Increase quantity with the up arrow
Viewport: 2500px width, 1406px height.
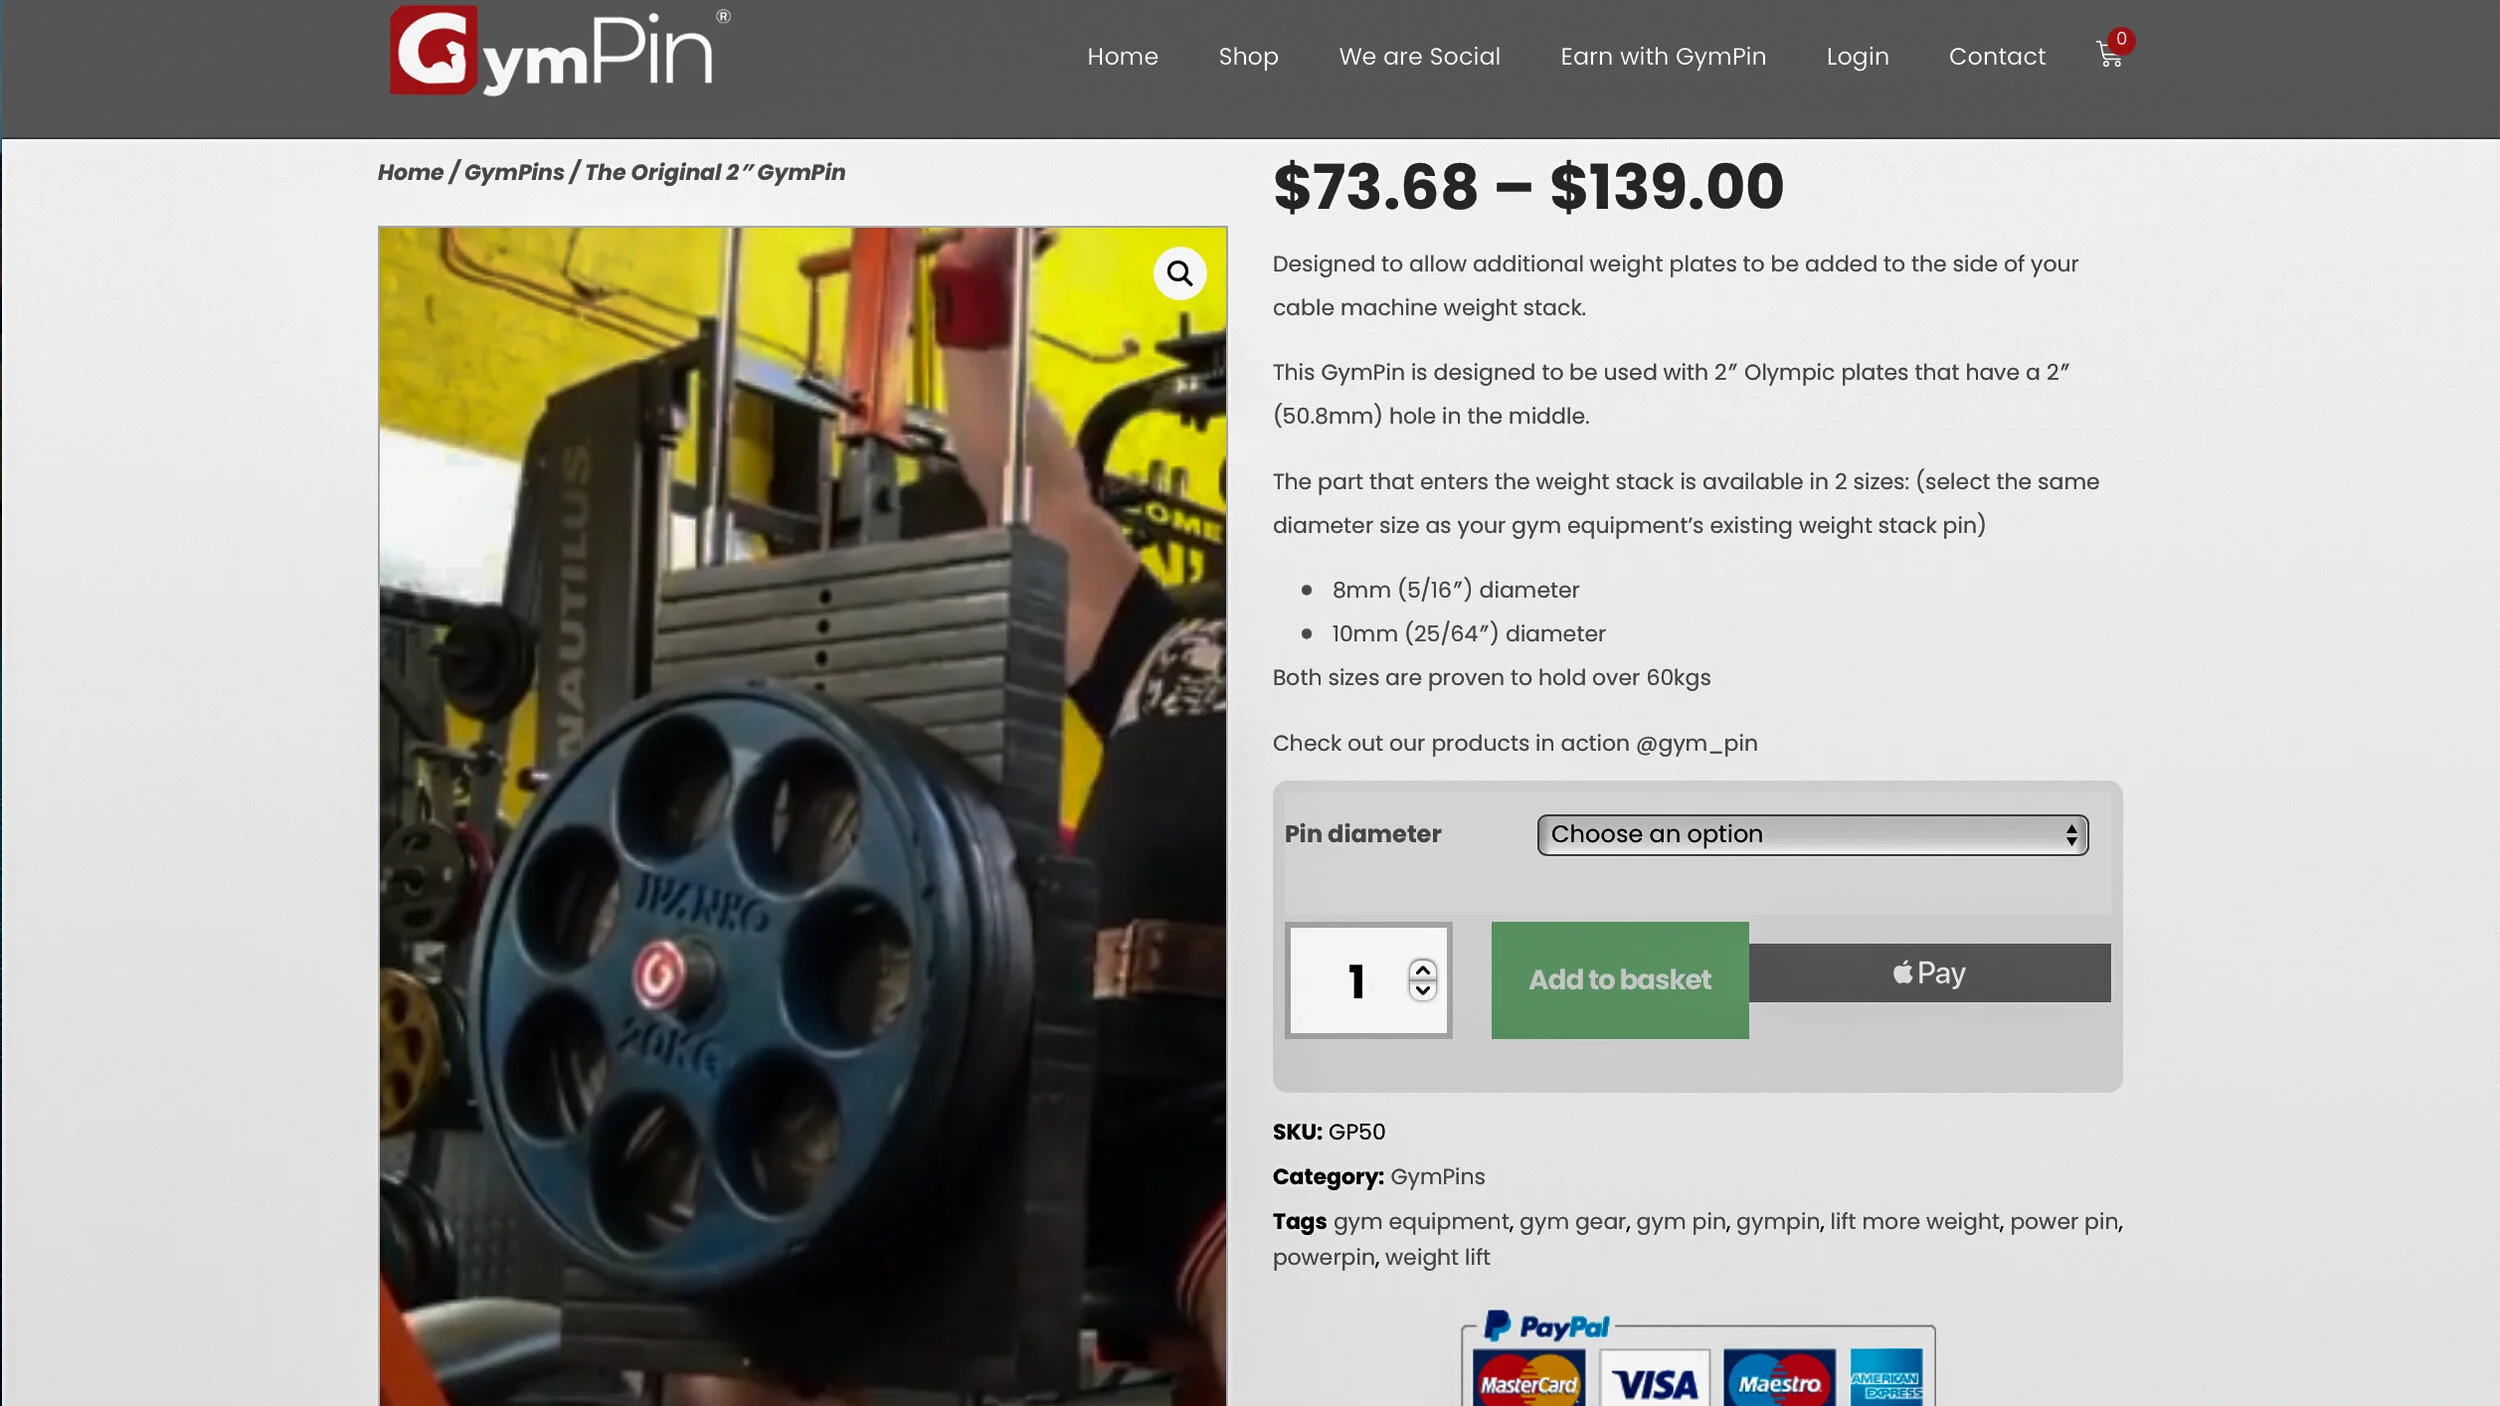[1422, 969]
